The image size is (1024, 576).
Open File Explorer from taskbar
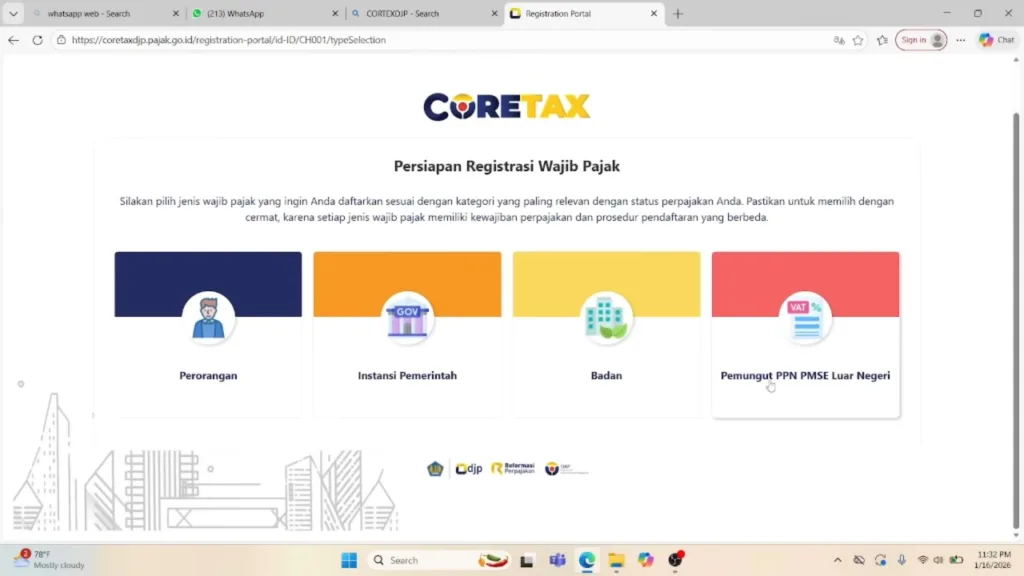(x=616, y=560)
